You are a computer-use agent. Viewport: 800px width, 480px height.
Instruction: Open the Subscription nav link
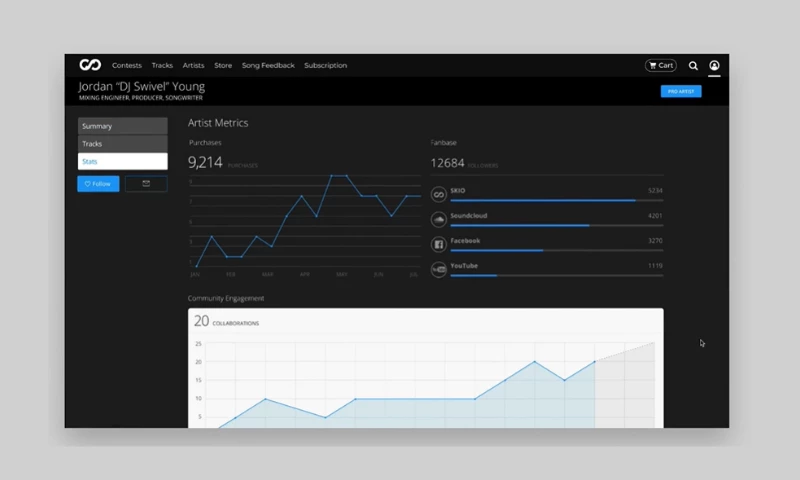tap(325, 66)
